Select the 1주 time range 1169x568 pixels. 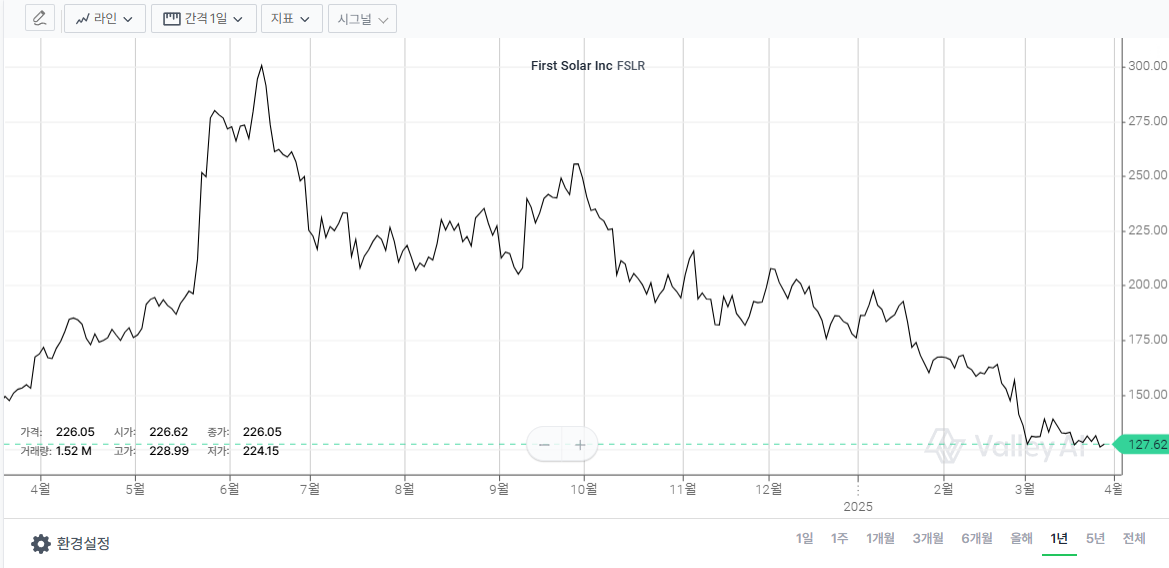839,538
